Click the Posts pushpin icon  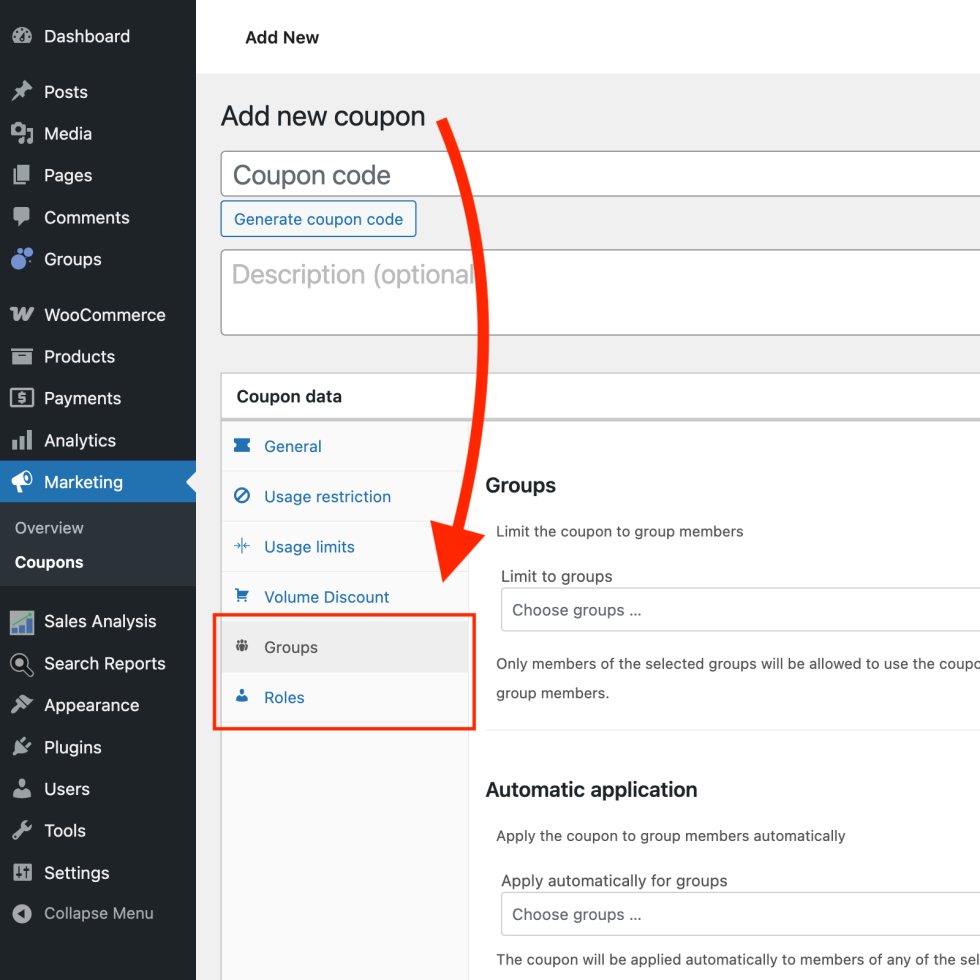pos(22,92)
